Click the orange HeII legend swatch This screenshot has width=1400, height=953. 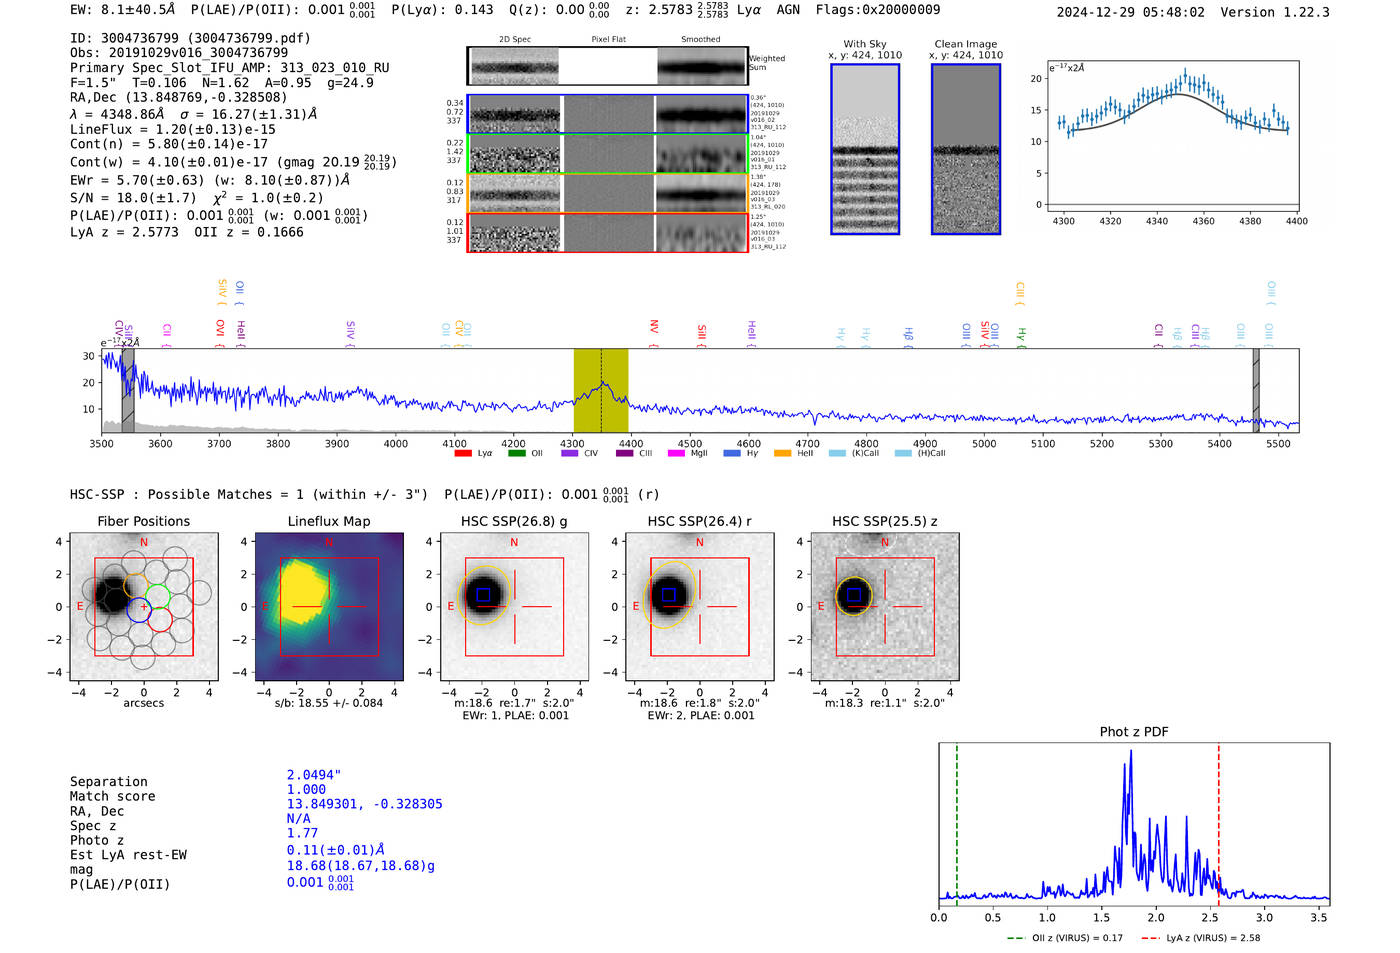783,453
